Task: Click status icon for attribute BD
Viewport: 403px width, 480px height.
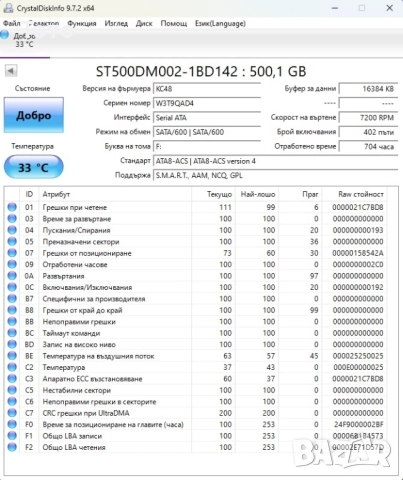Action: pos(12,344)
